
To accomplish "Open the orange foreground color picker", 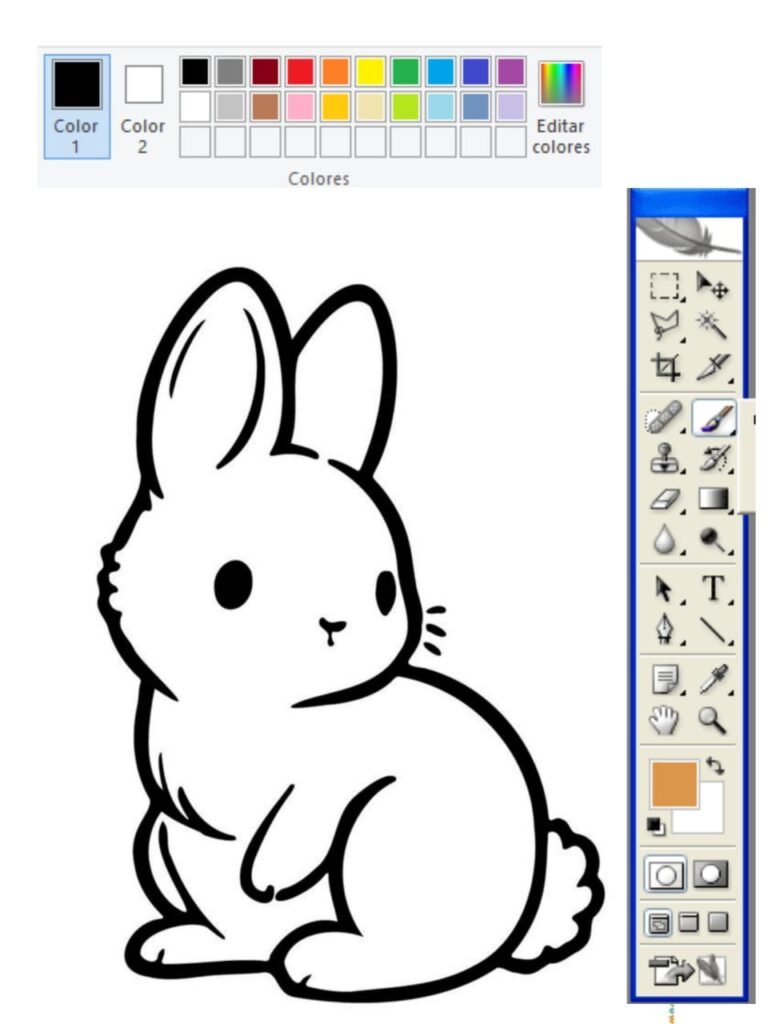I will tap(674, 784).
